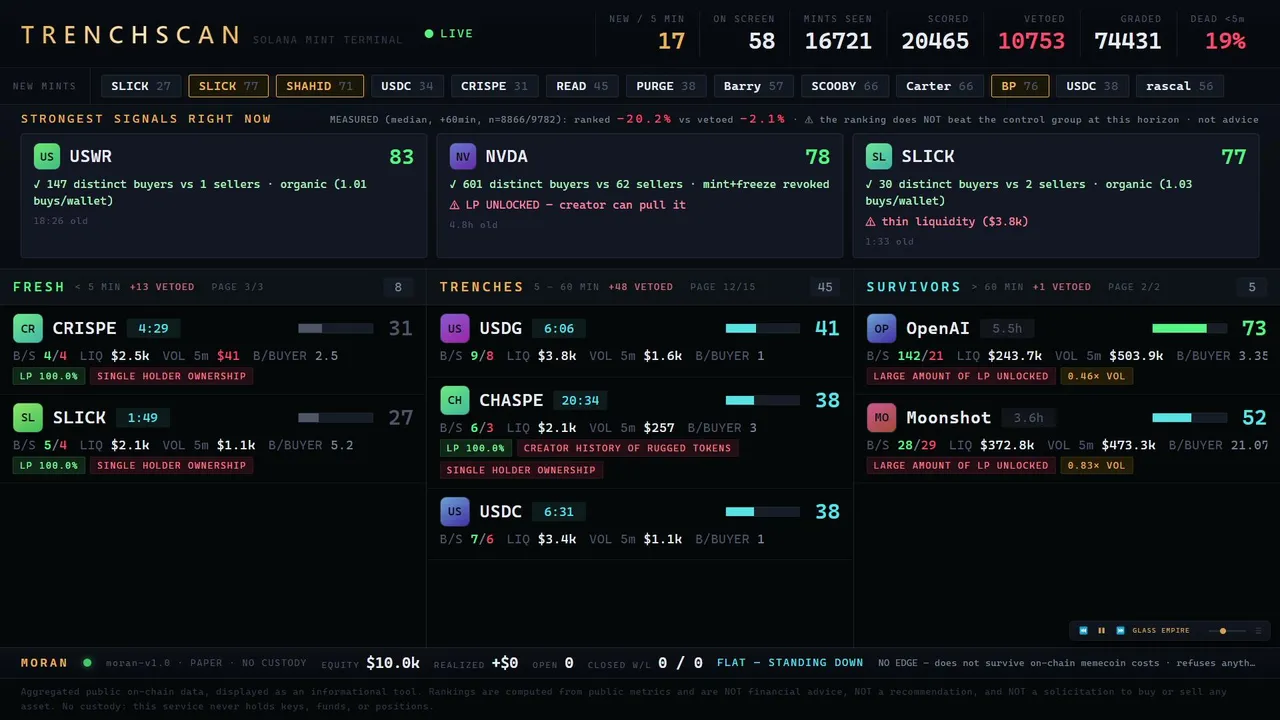Click the Moonshot score bar

click(1189, 417)
